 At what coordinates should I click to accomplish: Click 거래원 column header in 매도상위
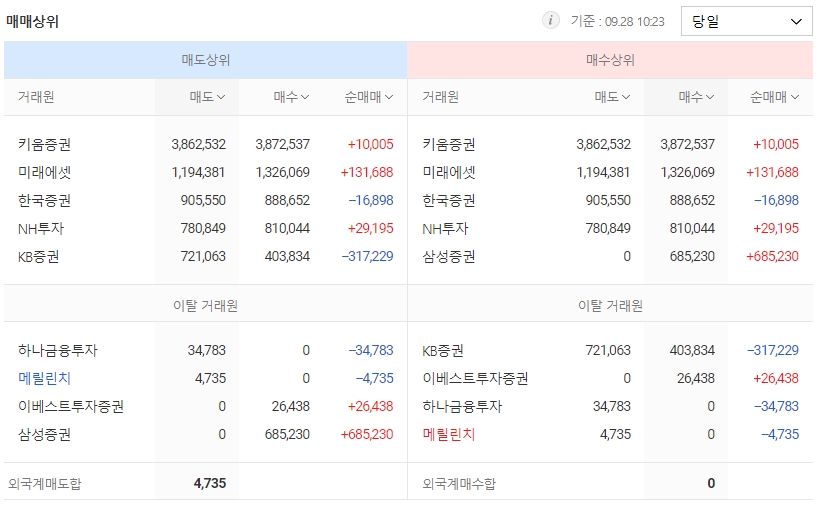tap(36, 97)
